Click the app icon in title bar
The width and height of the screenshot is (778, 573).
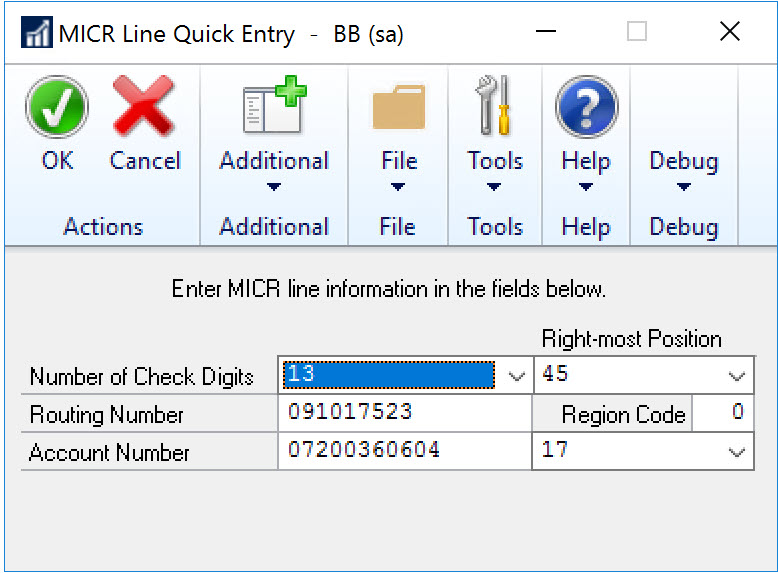click(37, 34)
